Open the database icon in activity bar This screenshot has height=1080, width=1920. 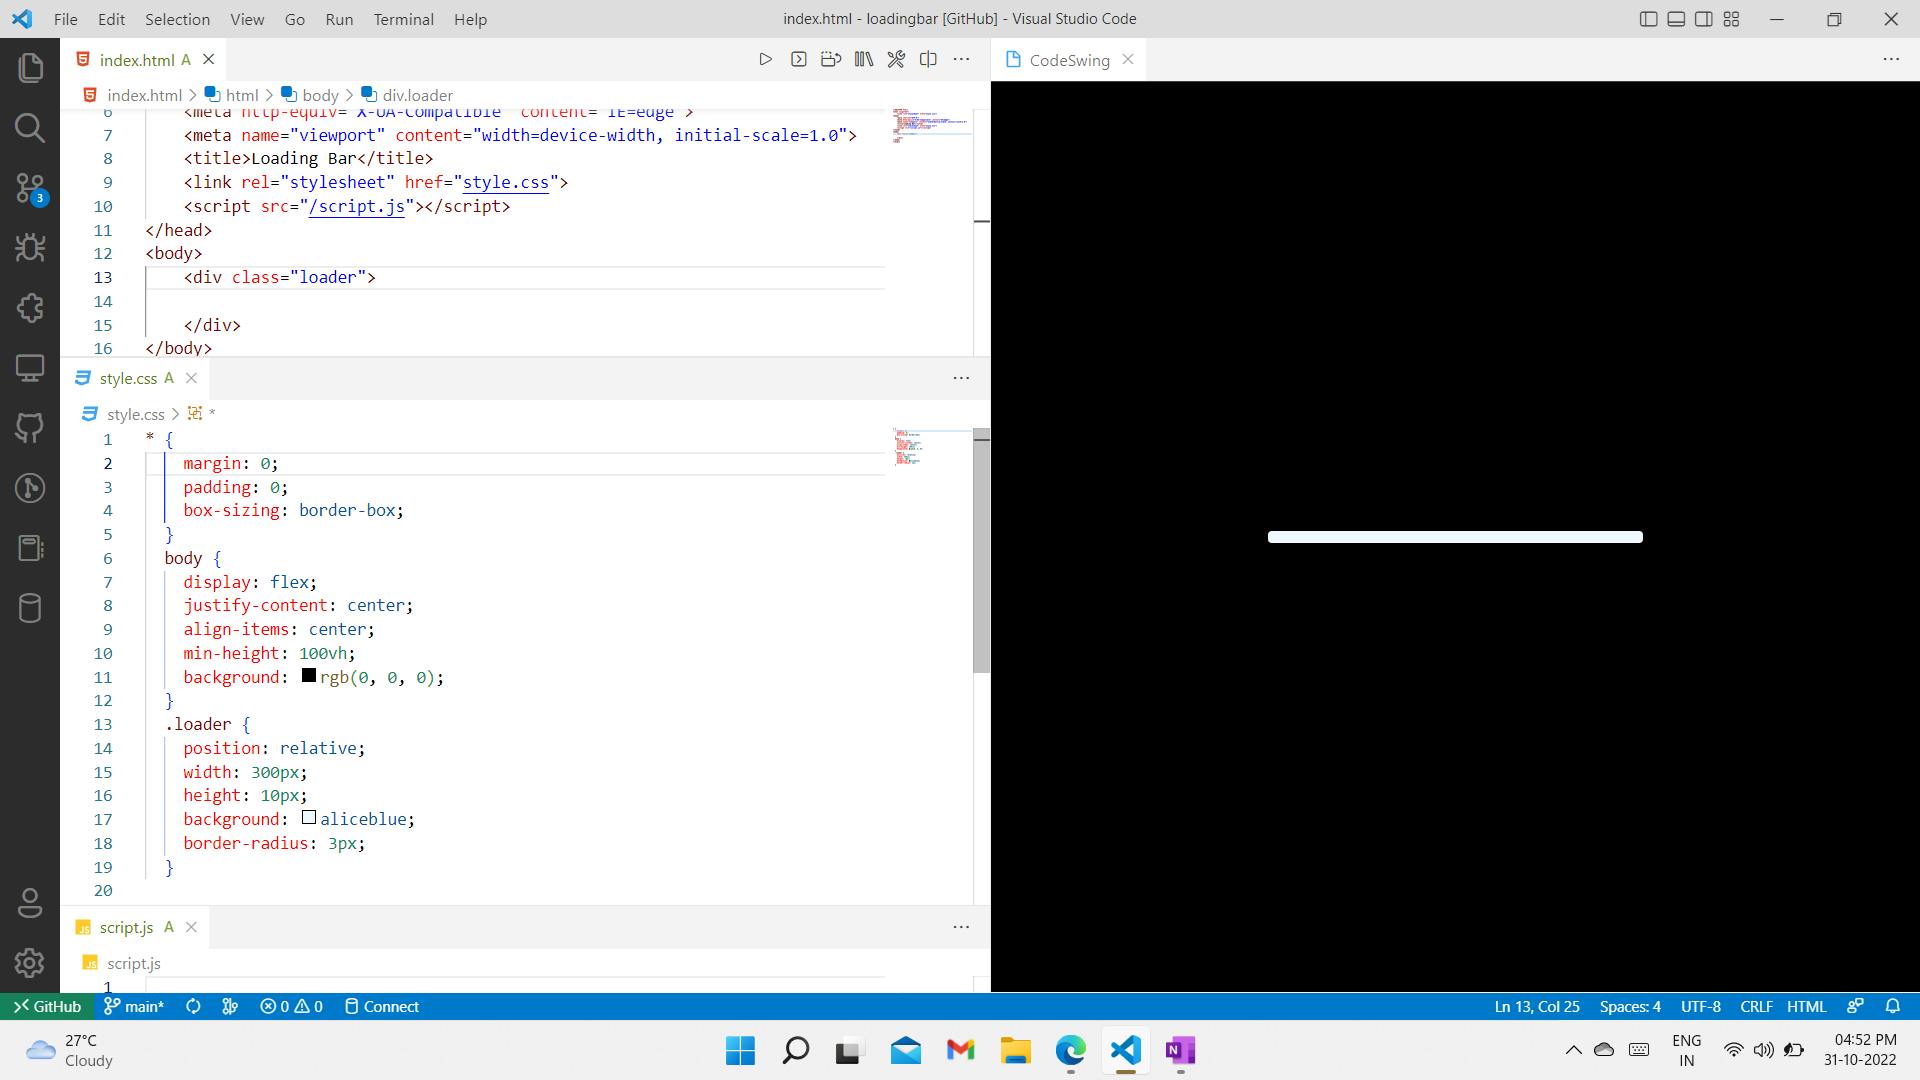[x=30, y=608]
